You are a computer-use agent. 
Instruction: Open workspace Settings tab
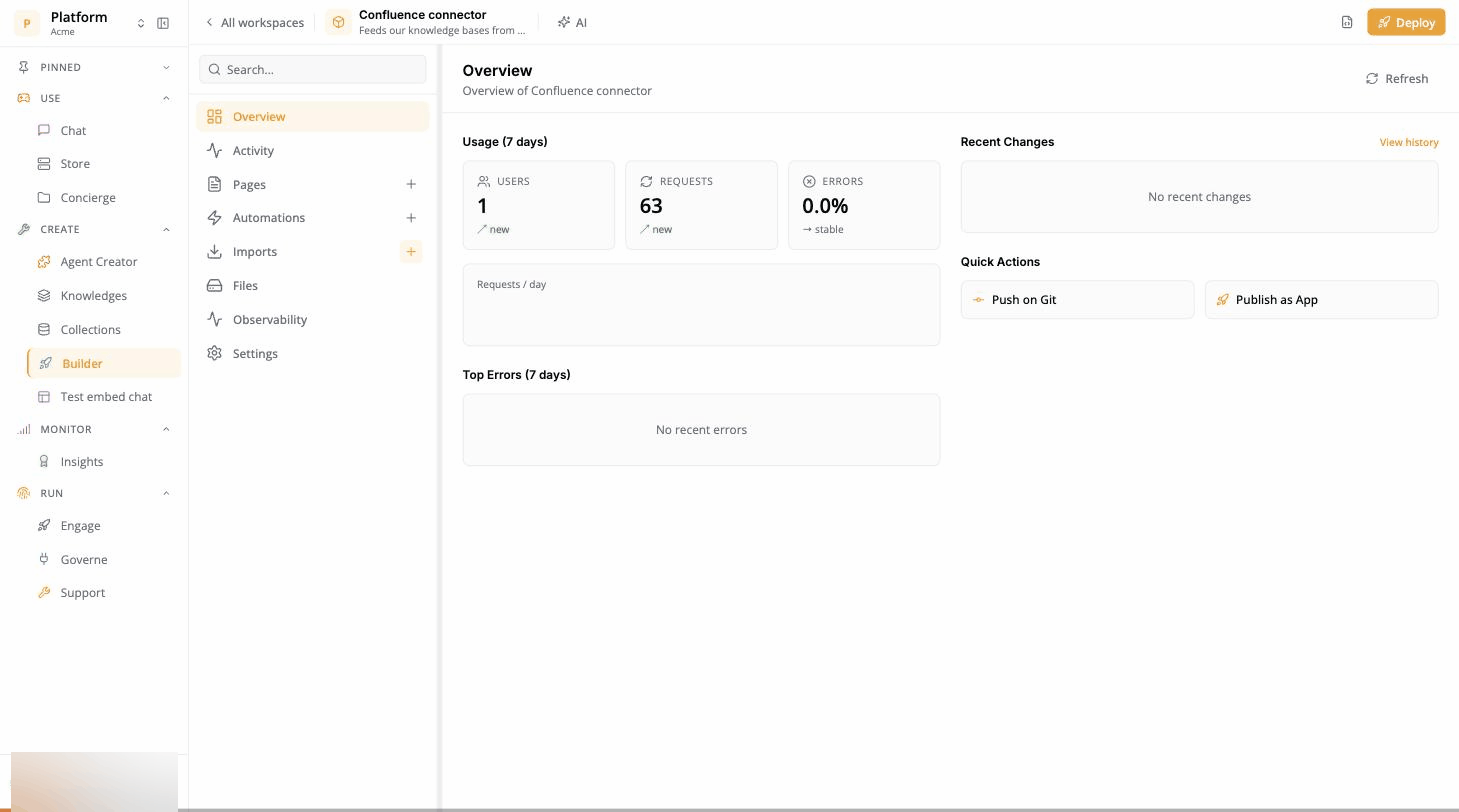pyautogui.click(x=312, y=354)
